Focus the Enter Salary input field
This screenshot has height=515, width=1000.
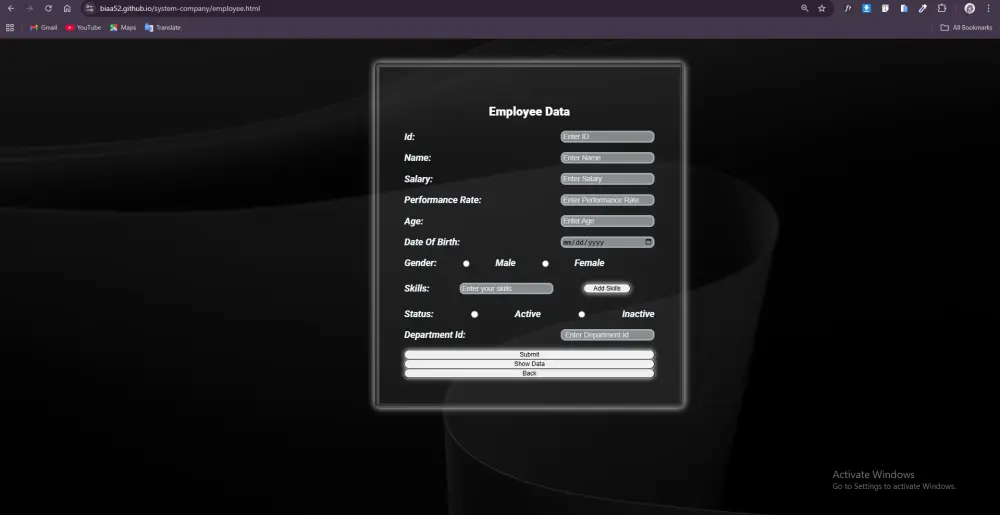607,178
